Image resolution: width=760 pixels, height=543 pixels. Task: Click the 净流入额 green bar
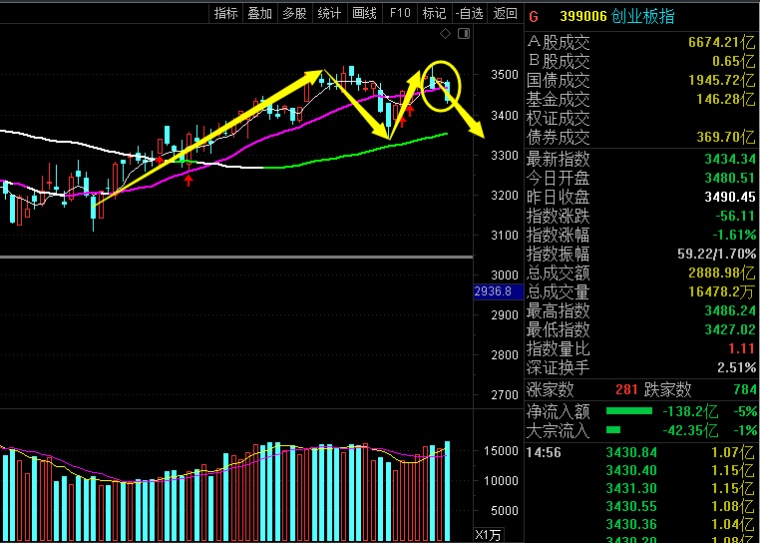pos(629,411)
